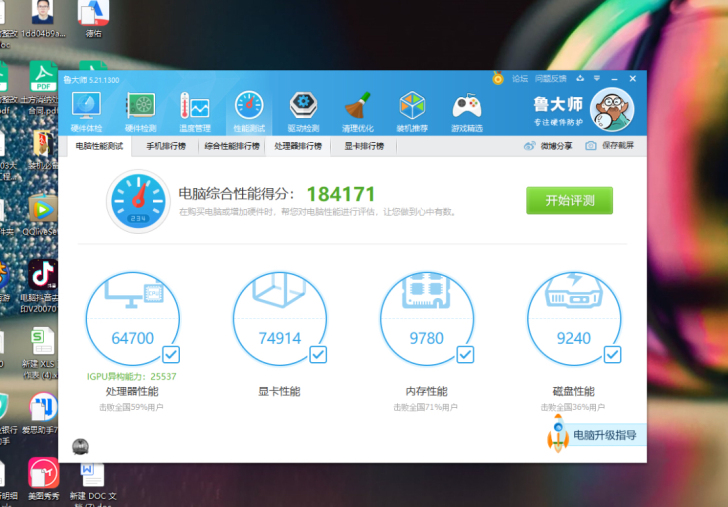The height and width of the screenshot is (507, 728).
Task: Click the green 开始评测 button
Action: coord(569,201)
